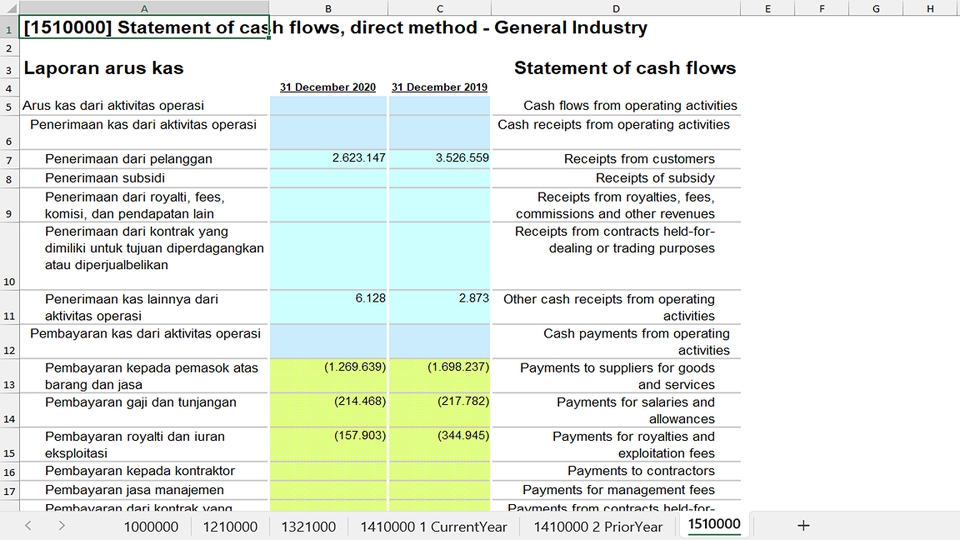Select value 2.873 cell

[x=440, y=307]
